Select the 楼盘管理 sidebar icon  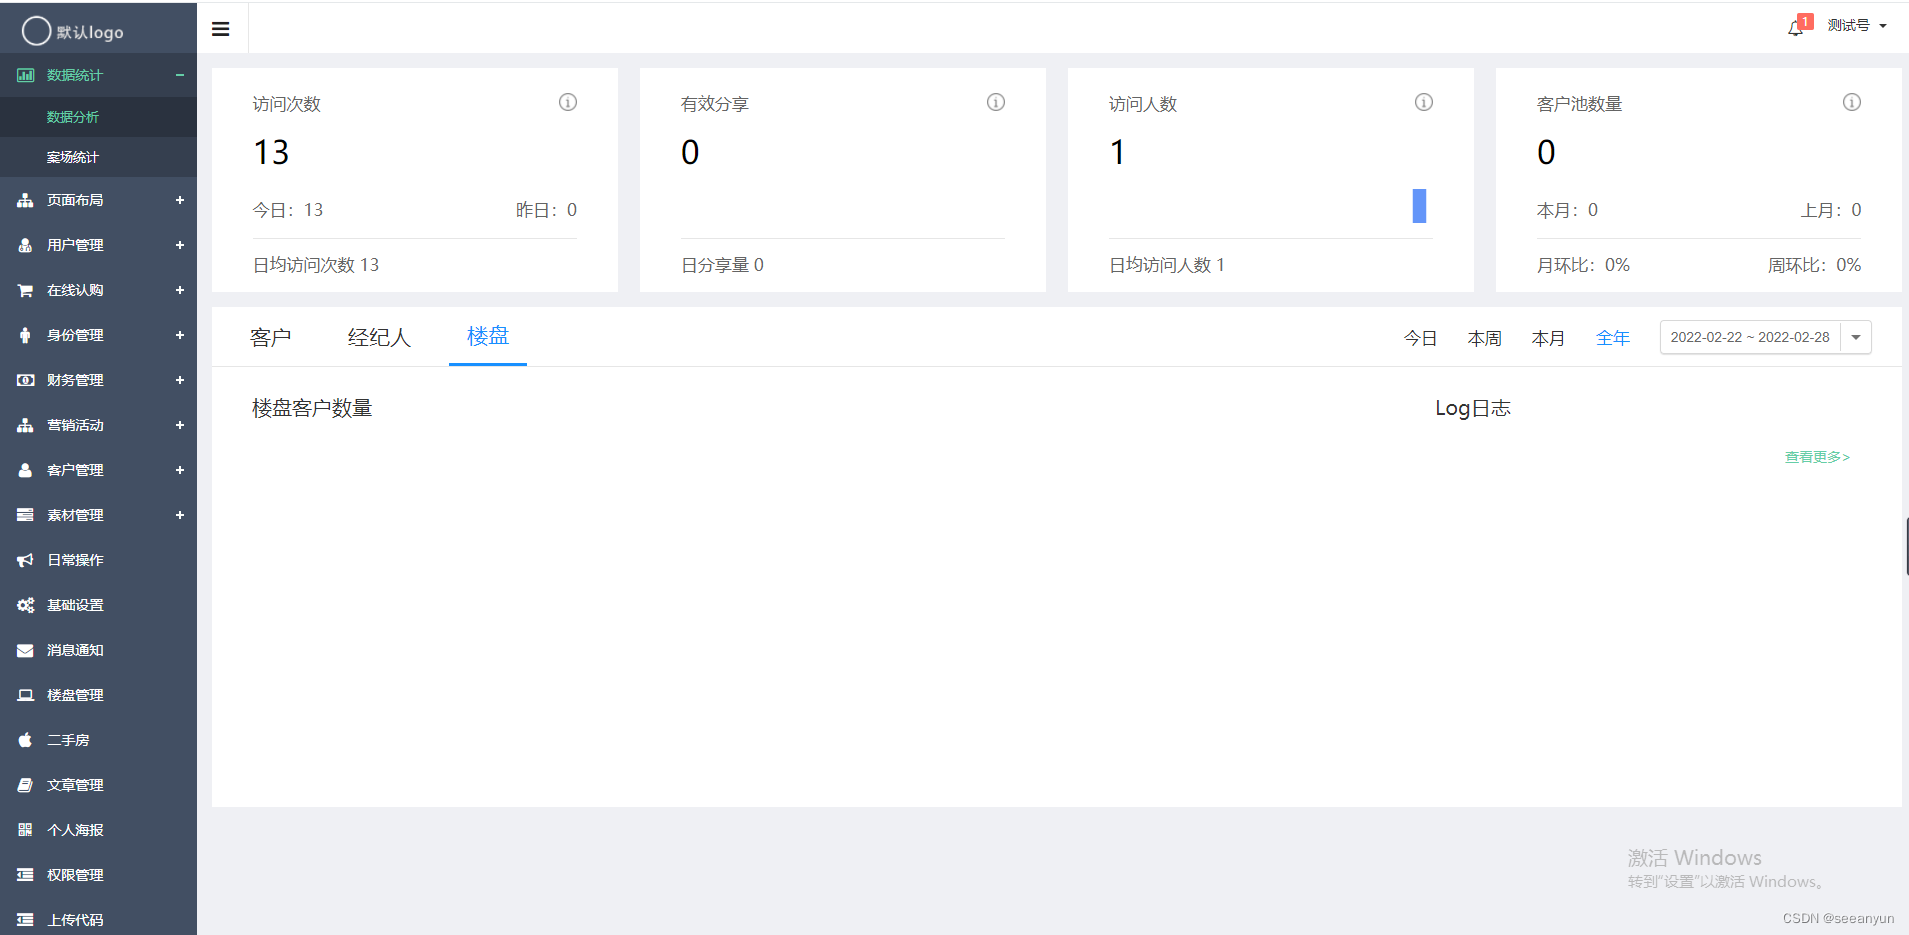(x=25, y=694)
